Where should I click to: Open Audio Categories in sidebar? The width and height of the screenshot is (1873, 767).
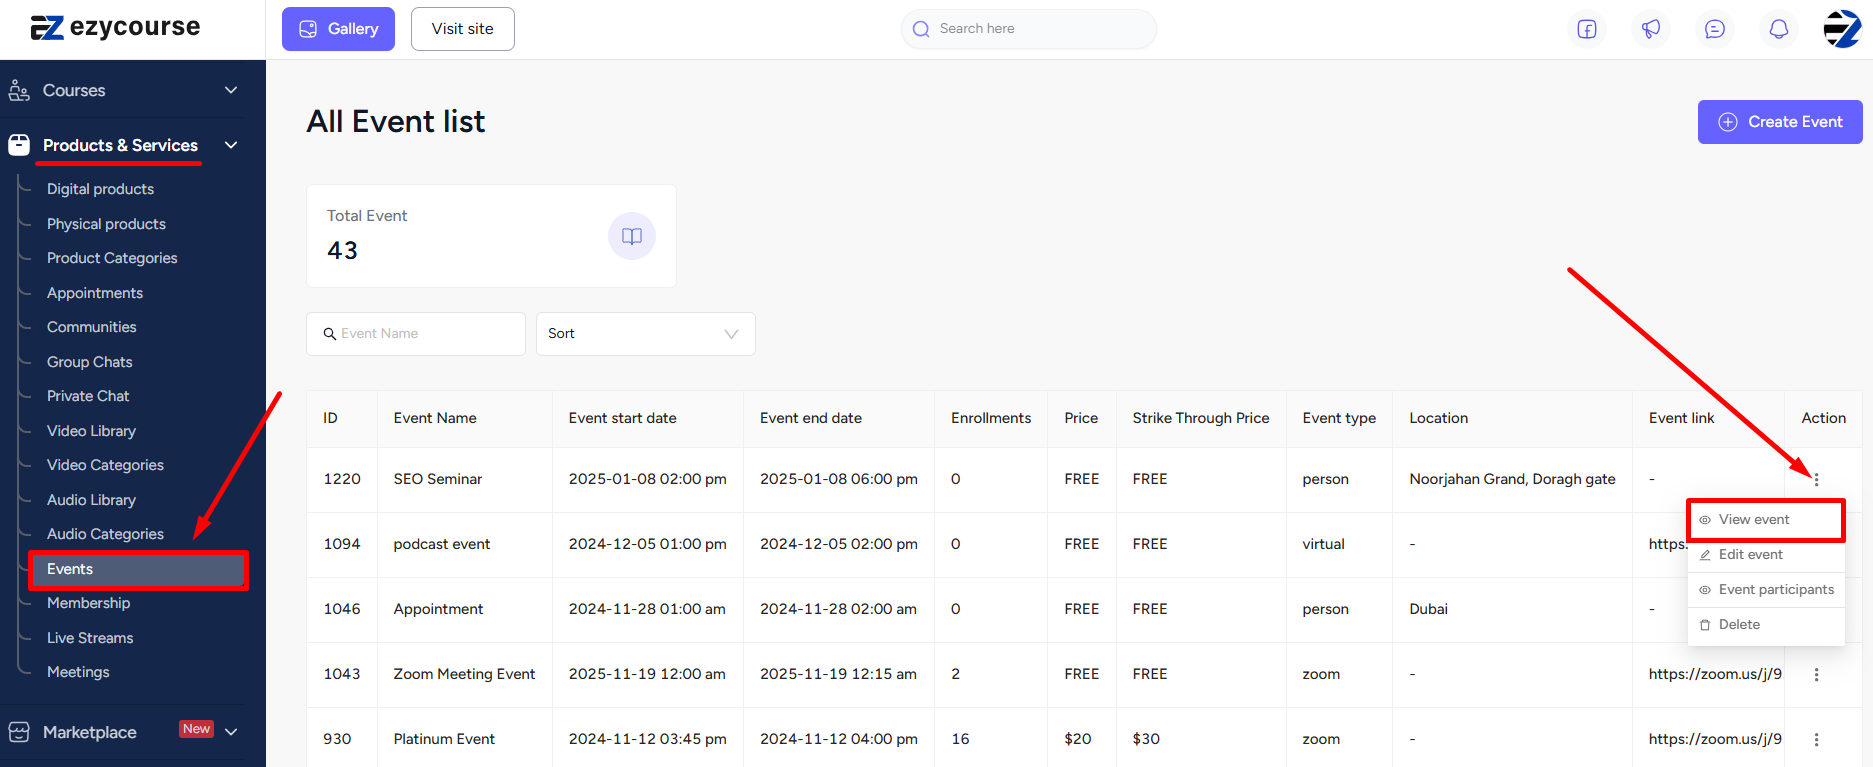click(105, 534)
